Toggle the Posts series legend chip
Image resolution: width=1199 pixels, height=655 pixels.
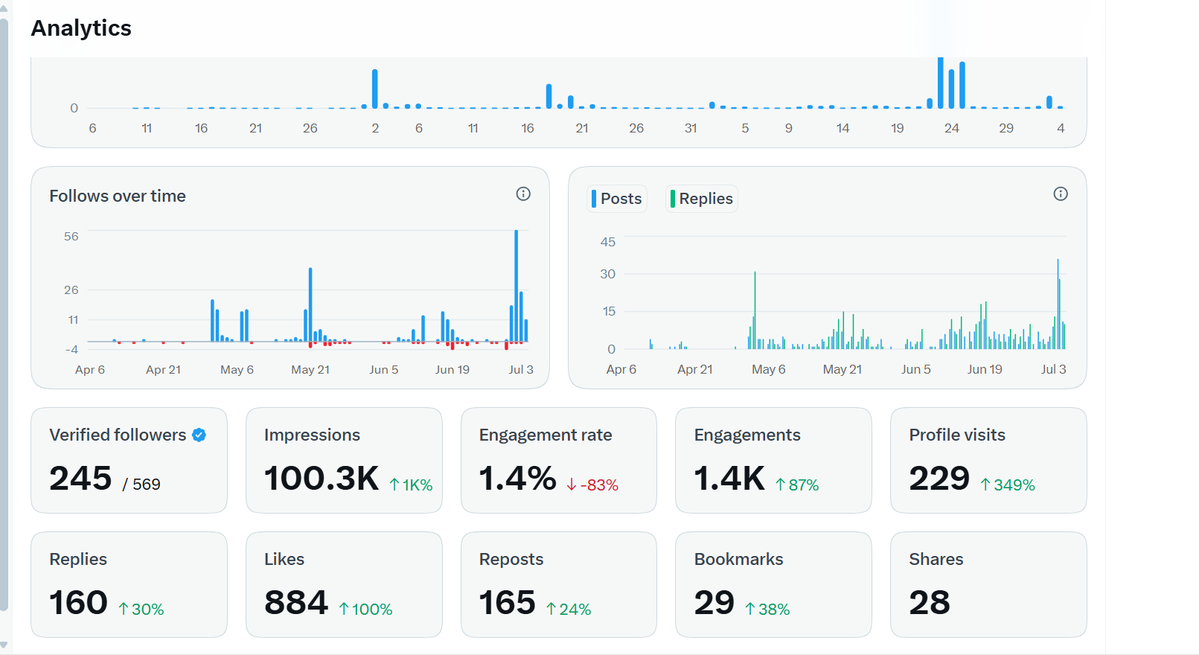(617, 199)
